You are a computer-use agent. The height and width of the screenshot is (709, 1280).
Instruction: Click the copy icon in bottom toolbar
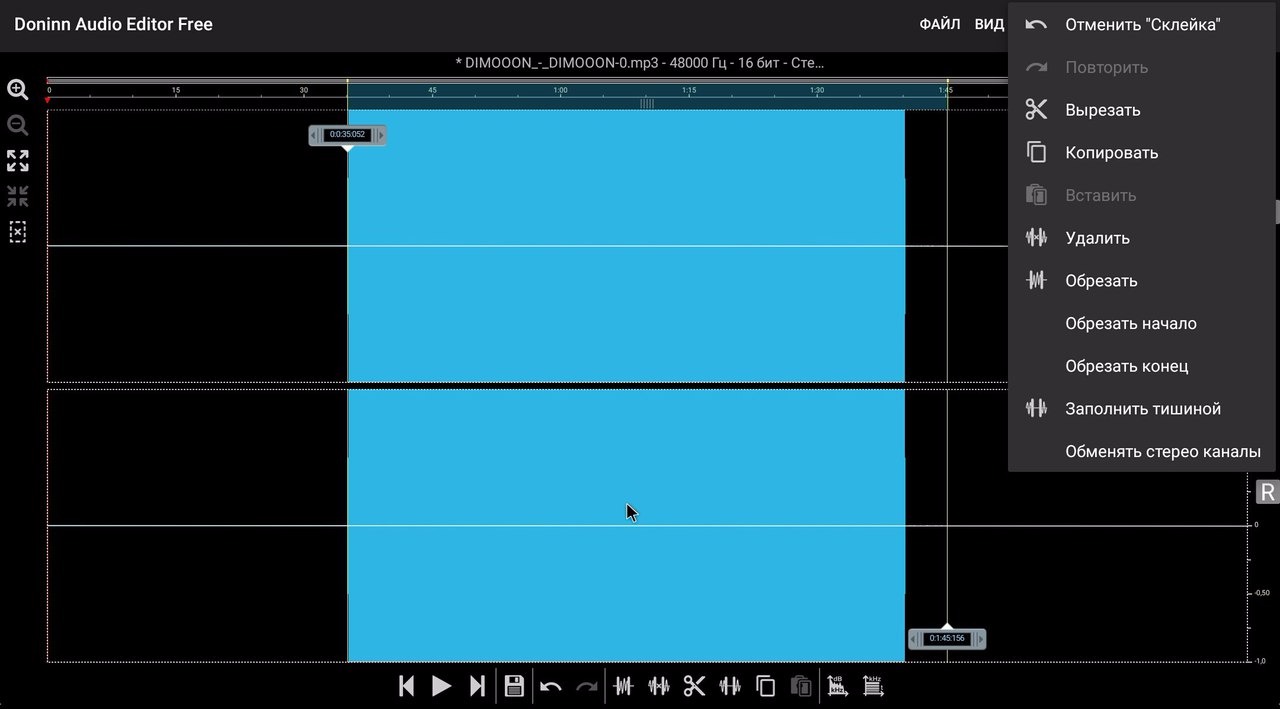click(x=766, y=686)
